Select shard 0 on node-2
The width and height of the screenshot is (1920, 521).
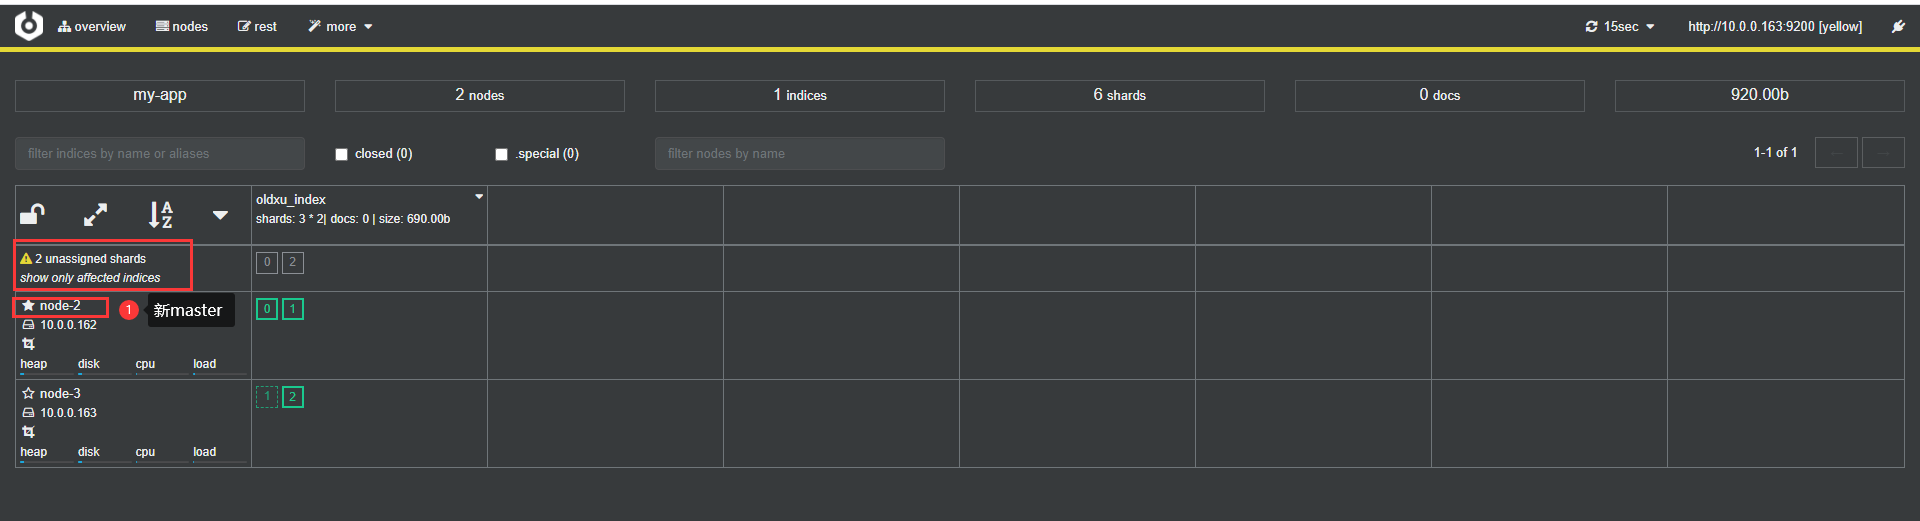tap(267, 309)
